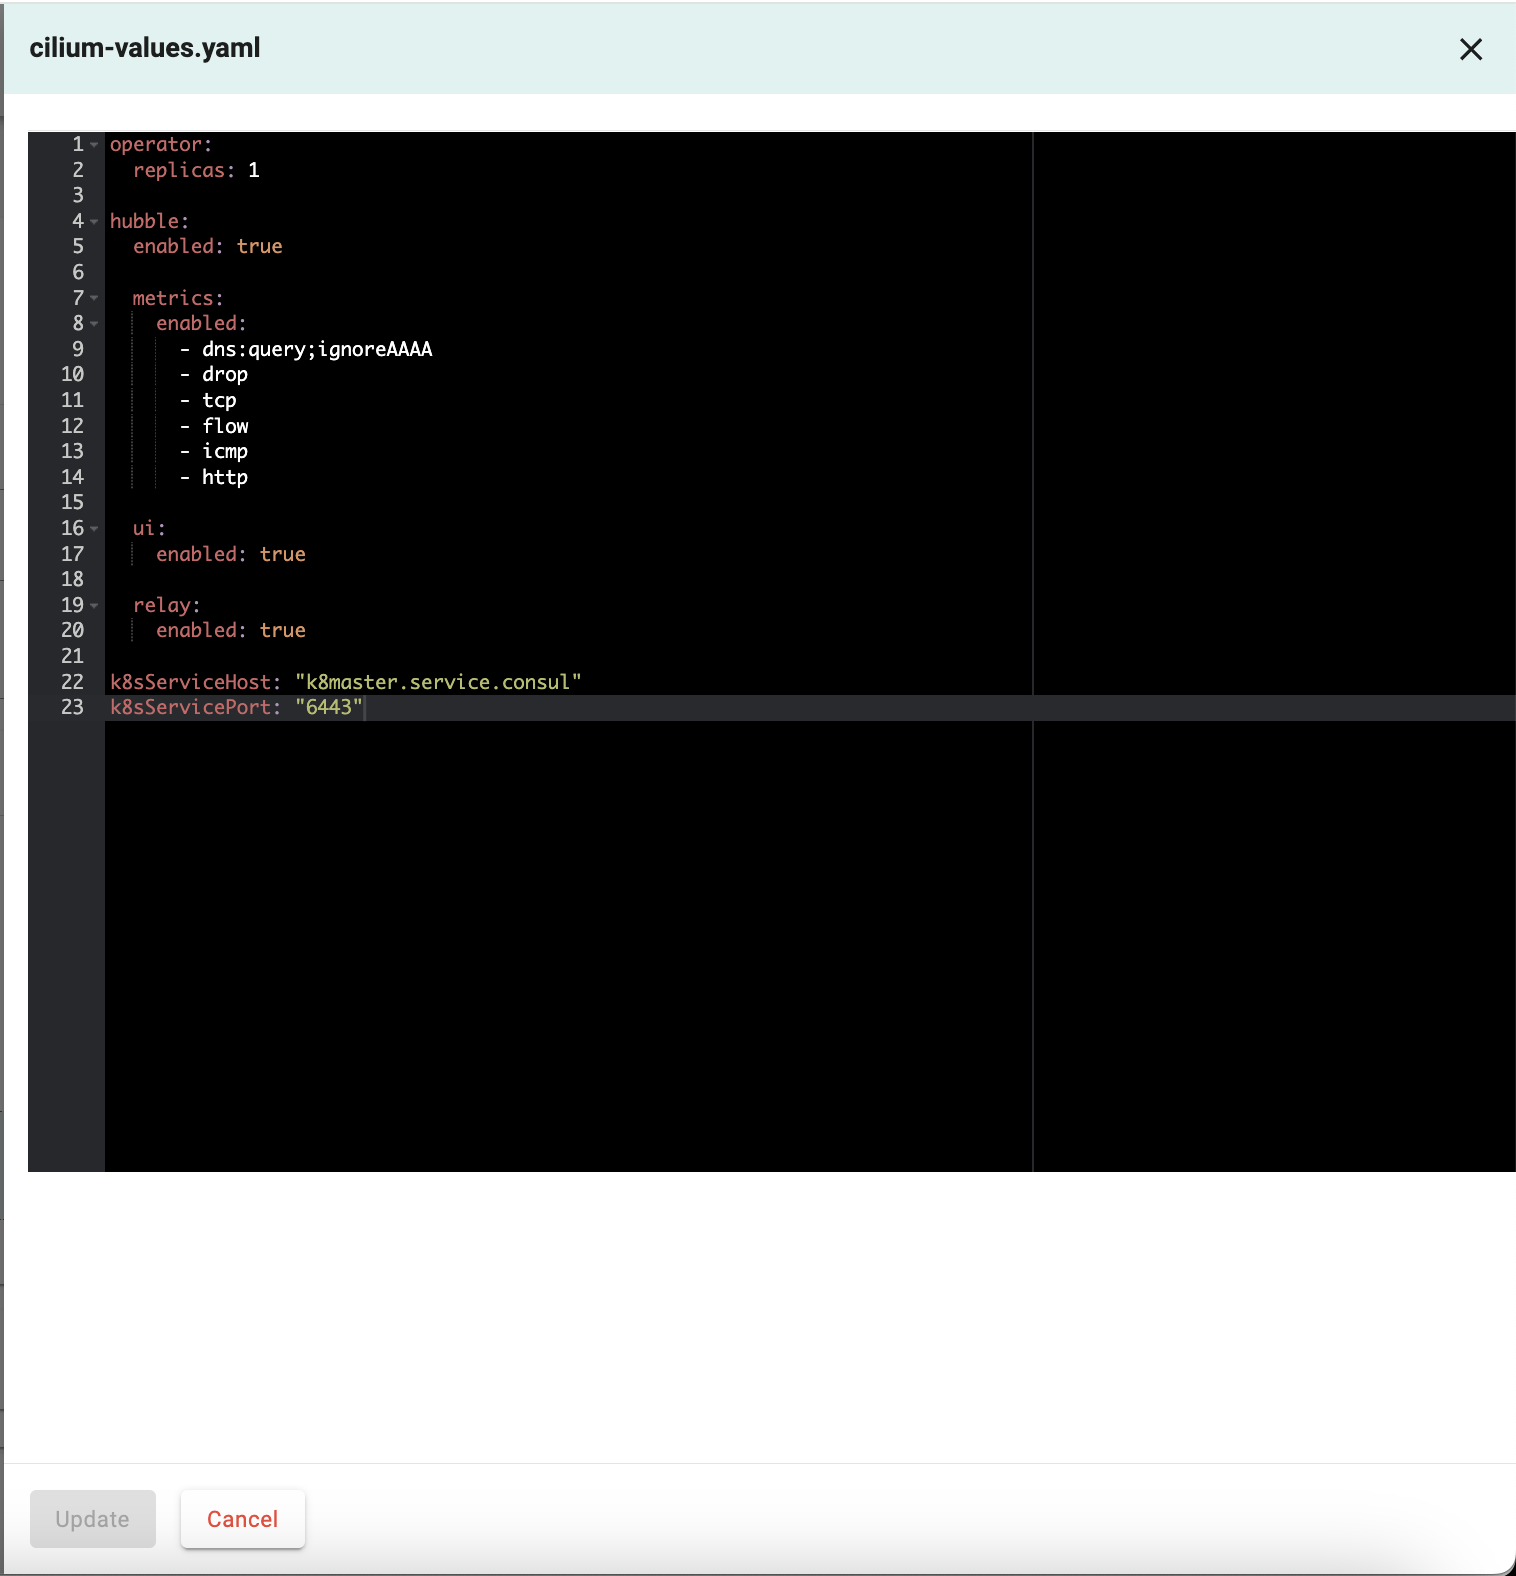Click 'dns:query;ignoreAAAA' list entry
The width and height of the screenshot is (1516, 1576).
tap(317, 349)
